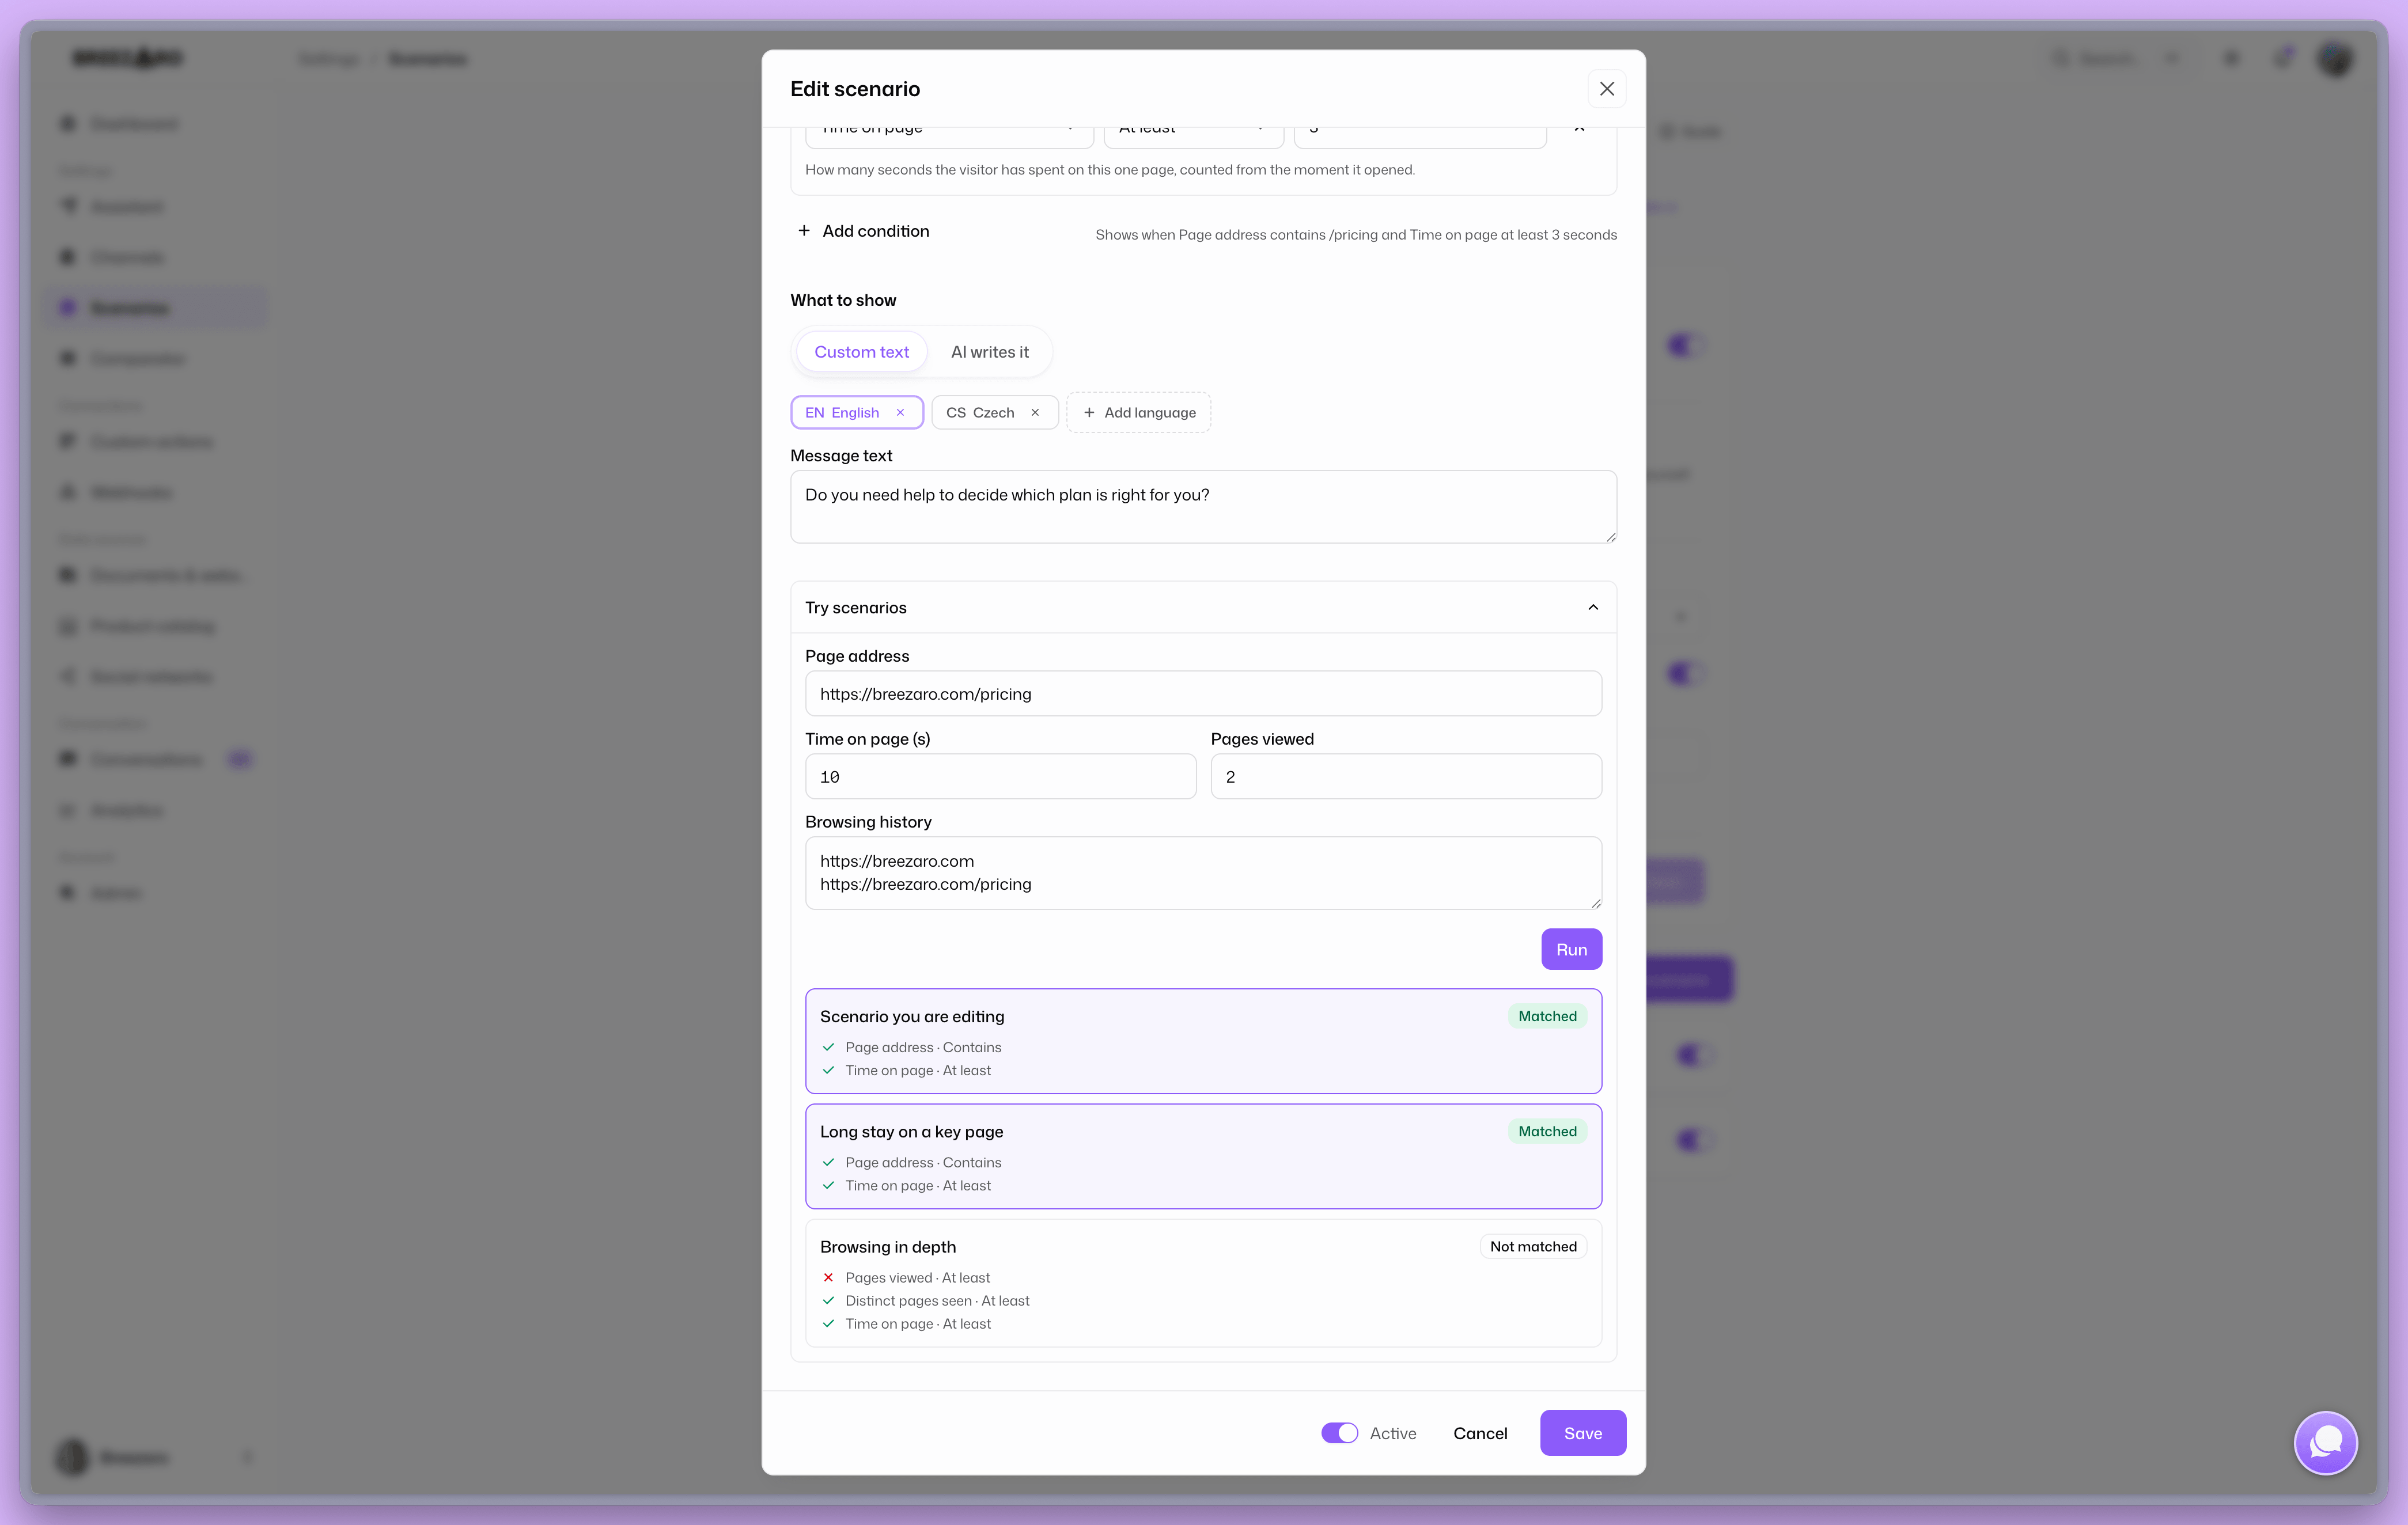Click into the Message text field

tap(1203, 507)
